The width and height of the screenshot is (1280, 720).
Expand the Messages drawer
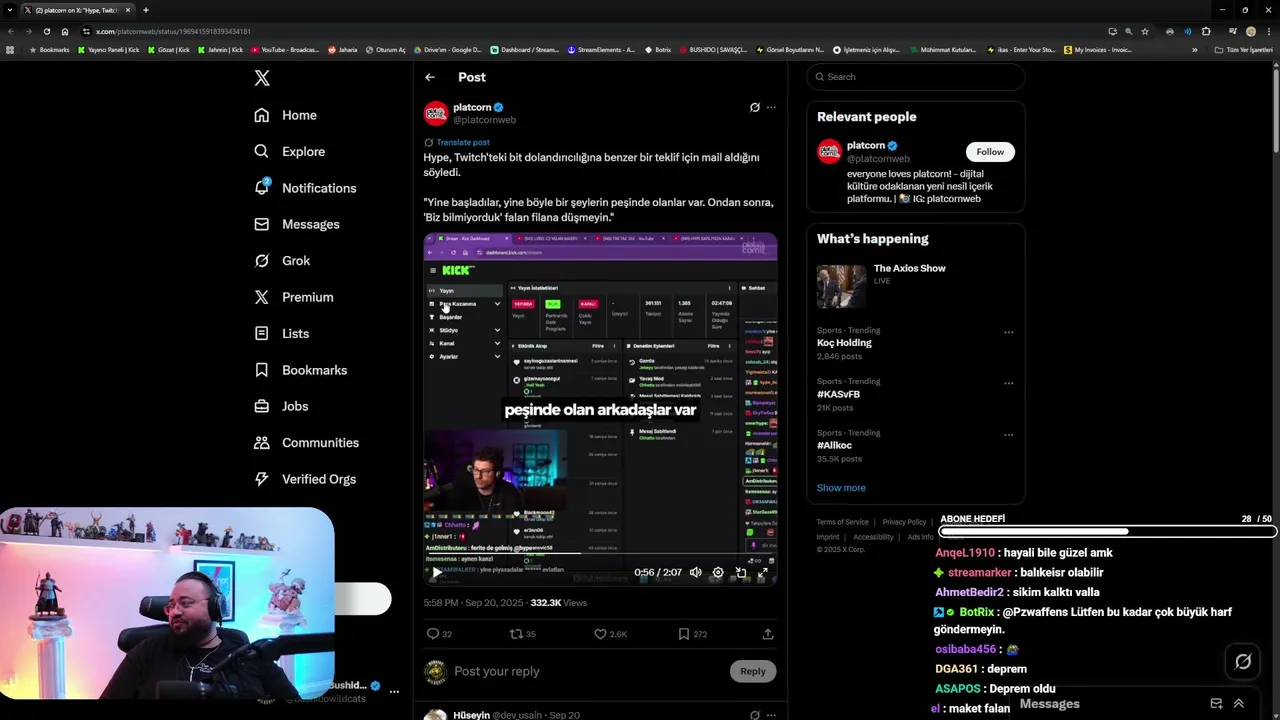tap(1239, 704)
